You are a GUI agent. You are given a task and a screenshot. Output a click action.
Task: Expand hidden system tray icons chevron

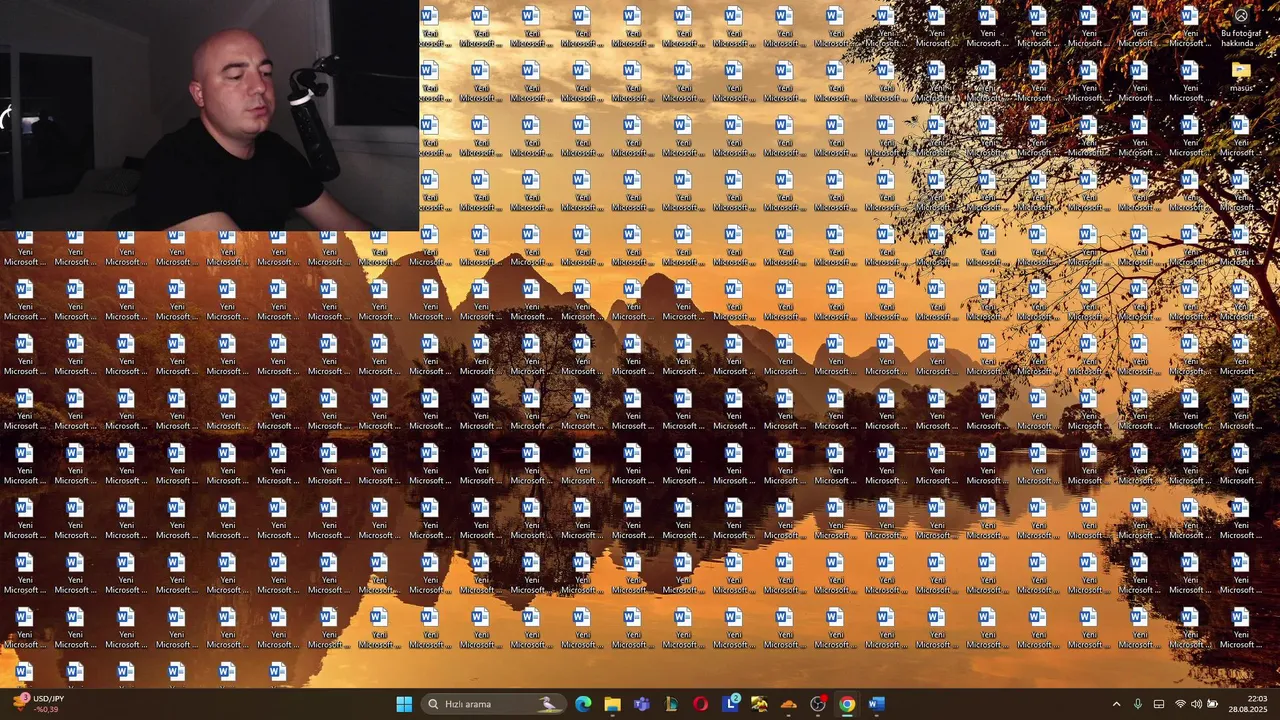click(x=1116, y=704)
